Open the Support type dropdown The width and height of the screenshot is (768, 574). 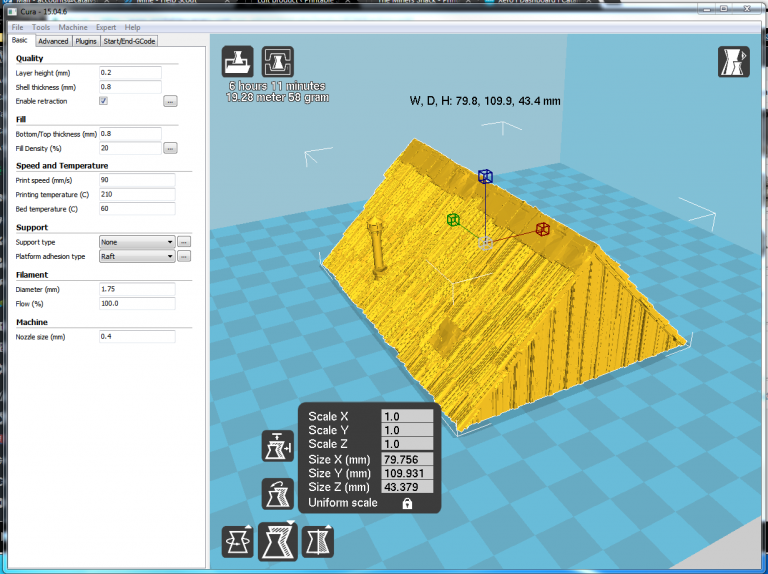[x=137, y=242]
